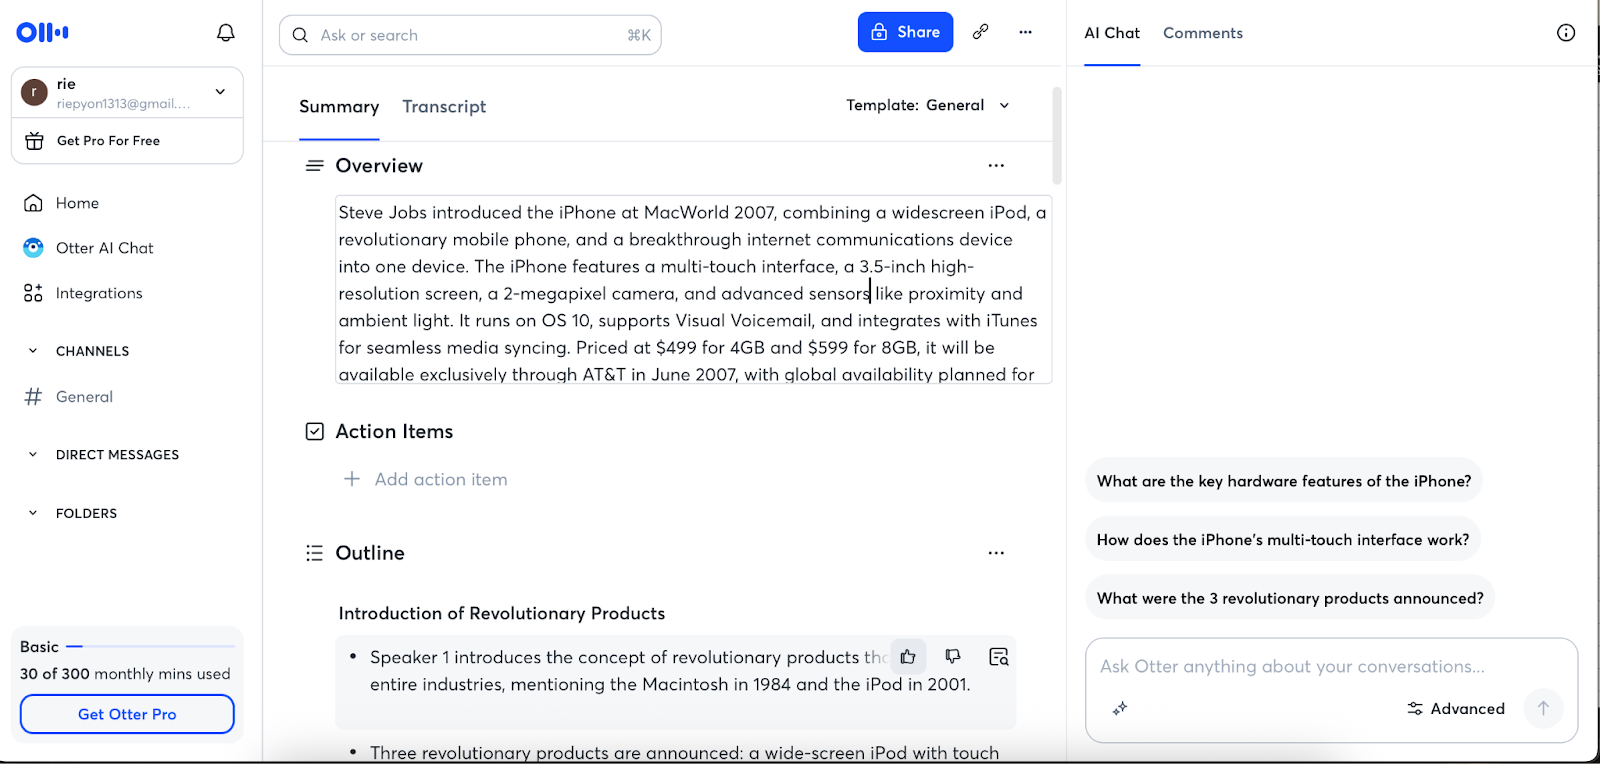The image size is (1600, 764).
Task: Click the search magnifier icon
Action: click(300, 35)
